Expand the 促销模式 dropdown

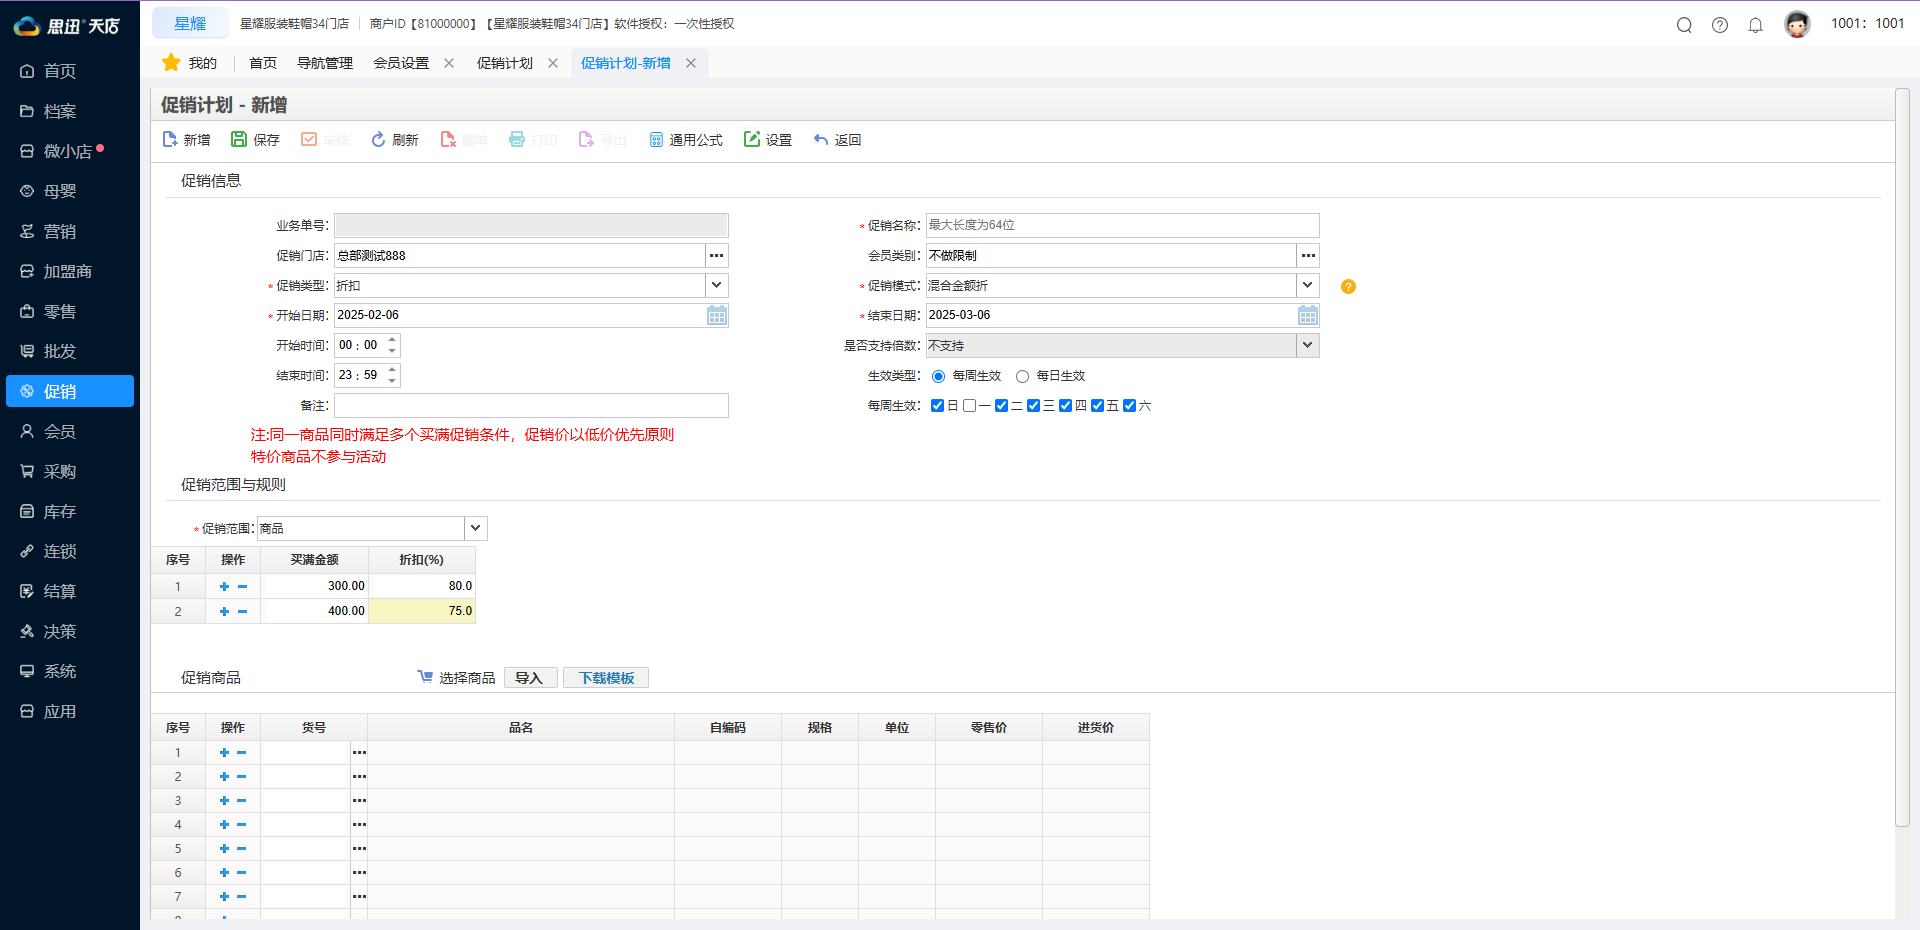(1307, 286)
